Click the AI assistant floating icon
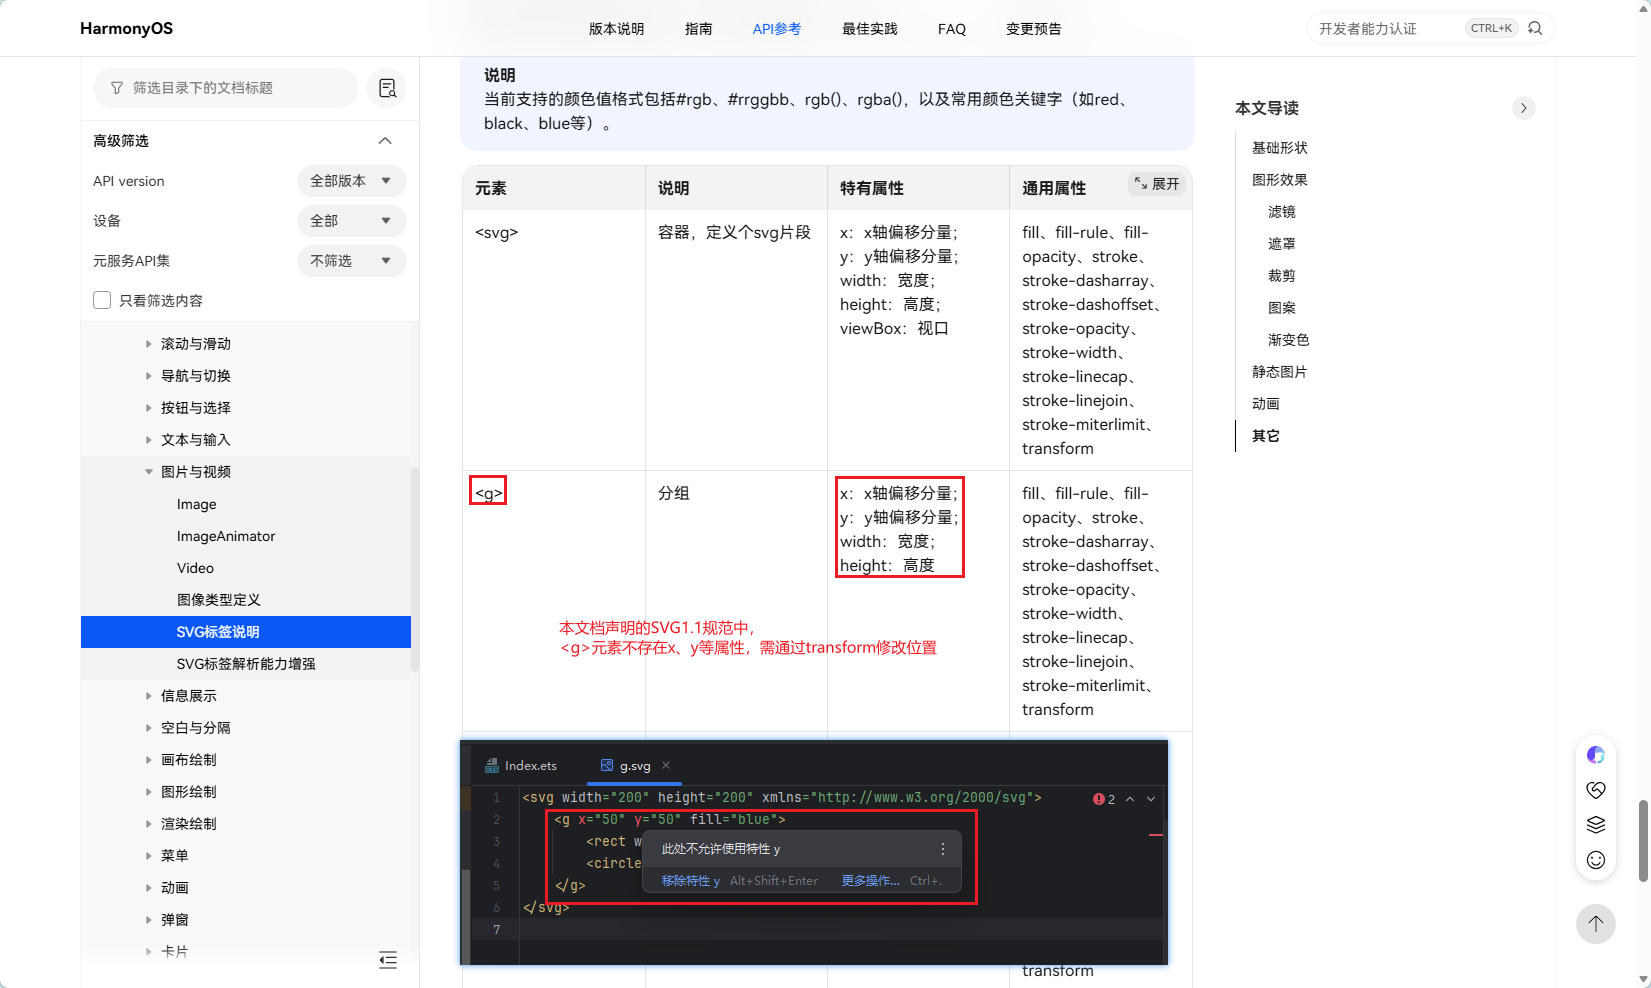Image resolution: width=1651 pixels, height=988 pixels. pyautogui.click(x=1596, y=755)
